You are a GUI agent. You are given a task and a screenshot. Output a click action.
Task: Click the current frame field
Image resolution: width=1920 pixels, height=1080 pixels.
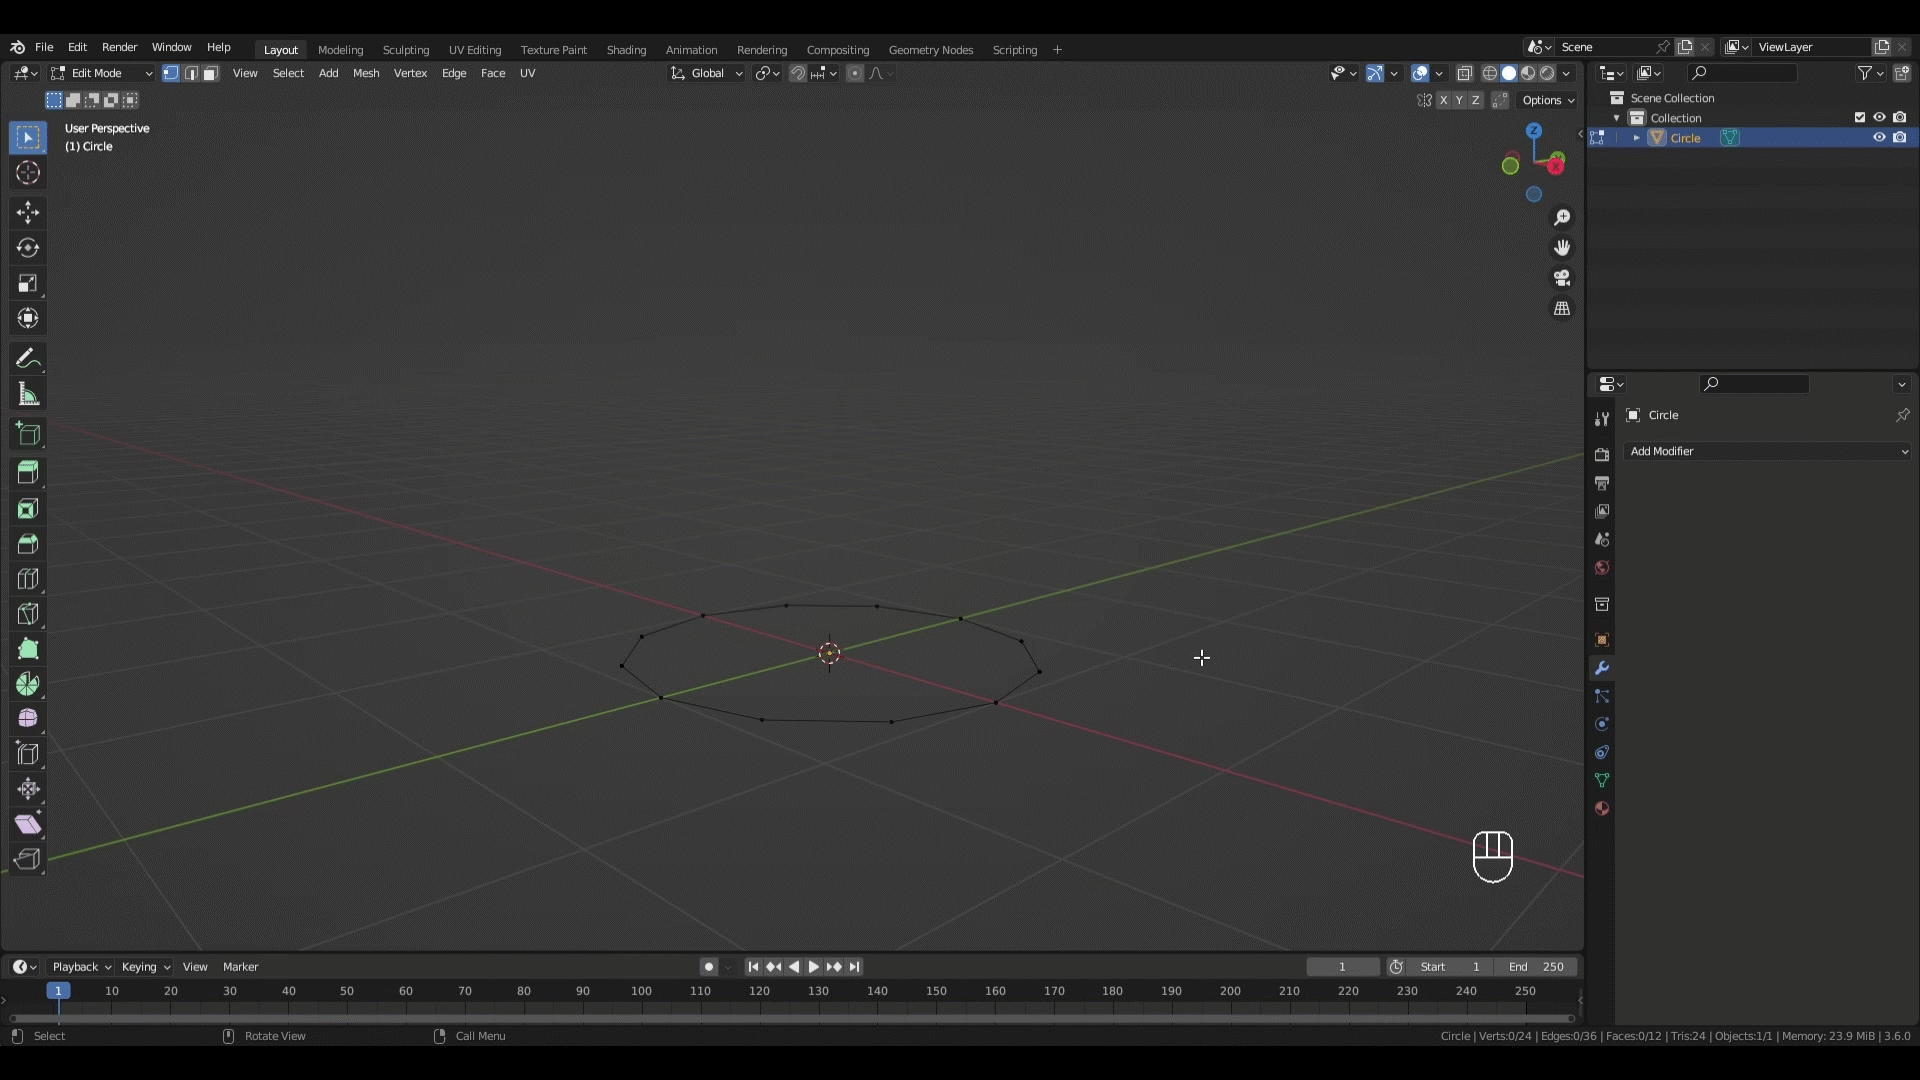[x=1342, y=967]
